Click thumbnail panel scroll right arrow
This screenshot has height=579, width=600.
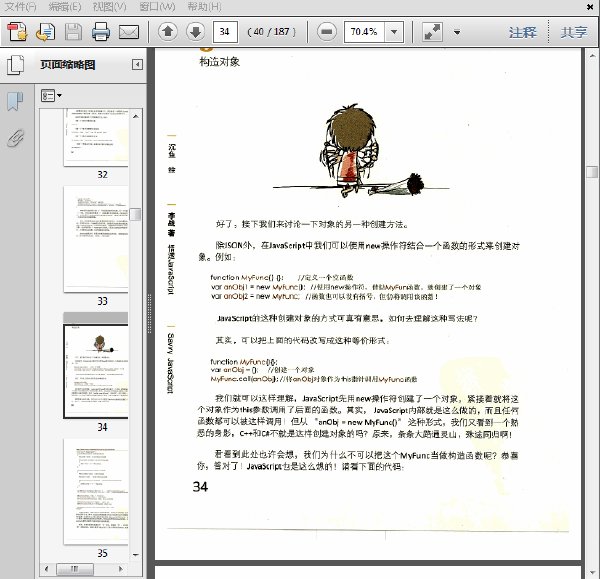121,569
